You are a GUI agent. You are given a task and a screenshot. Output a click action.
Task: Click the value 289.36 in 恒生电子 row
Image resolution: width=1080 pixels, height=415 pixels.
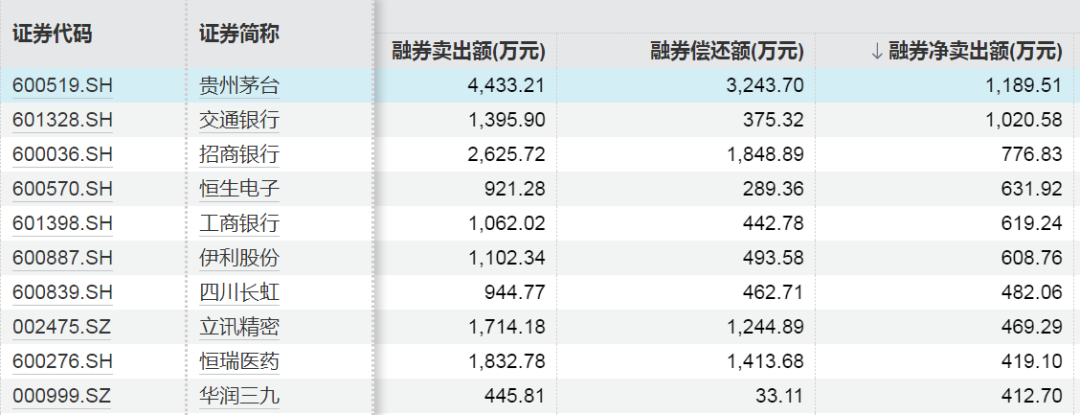point(773,189)
